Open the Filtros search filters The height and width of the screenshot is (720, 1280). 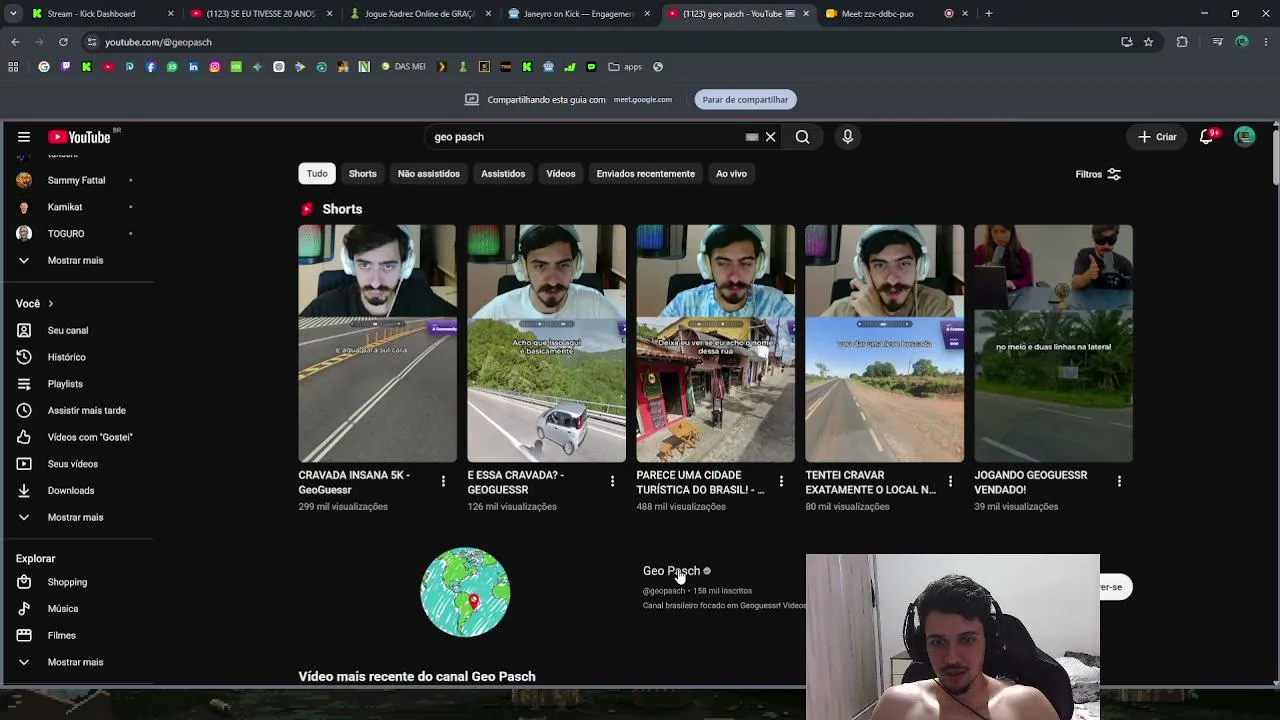coord(1098,174)
